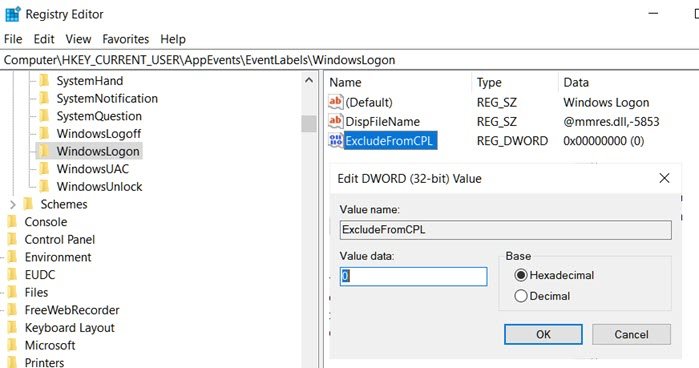
Task: Click the tree pane scroll-up arrow
Action: click(x=308, y=81)
